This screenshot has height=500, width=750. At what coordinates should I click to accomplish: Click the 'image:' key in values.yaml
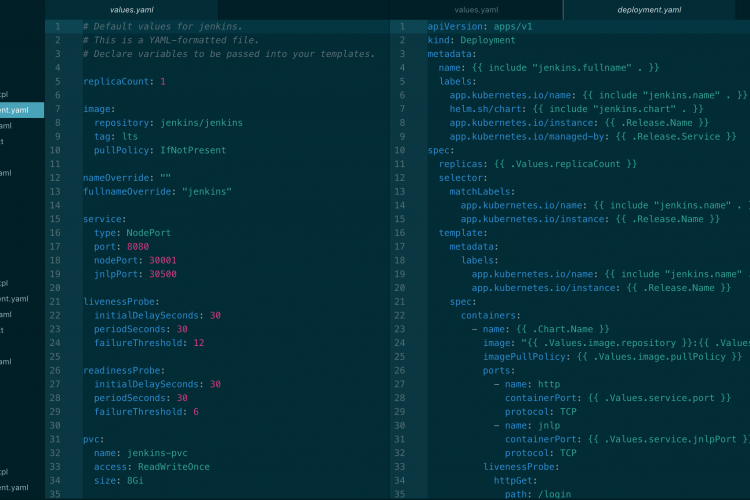pos(99,109)
